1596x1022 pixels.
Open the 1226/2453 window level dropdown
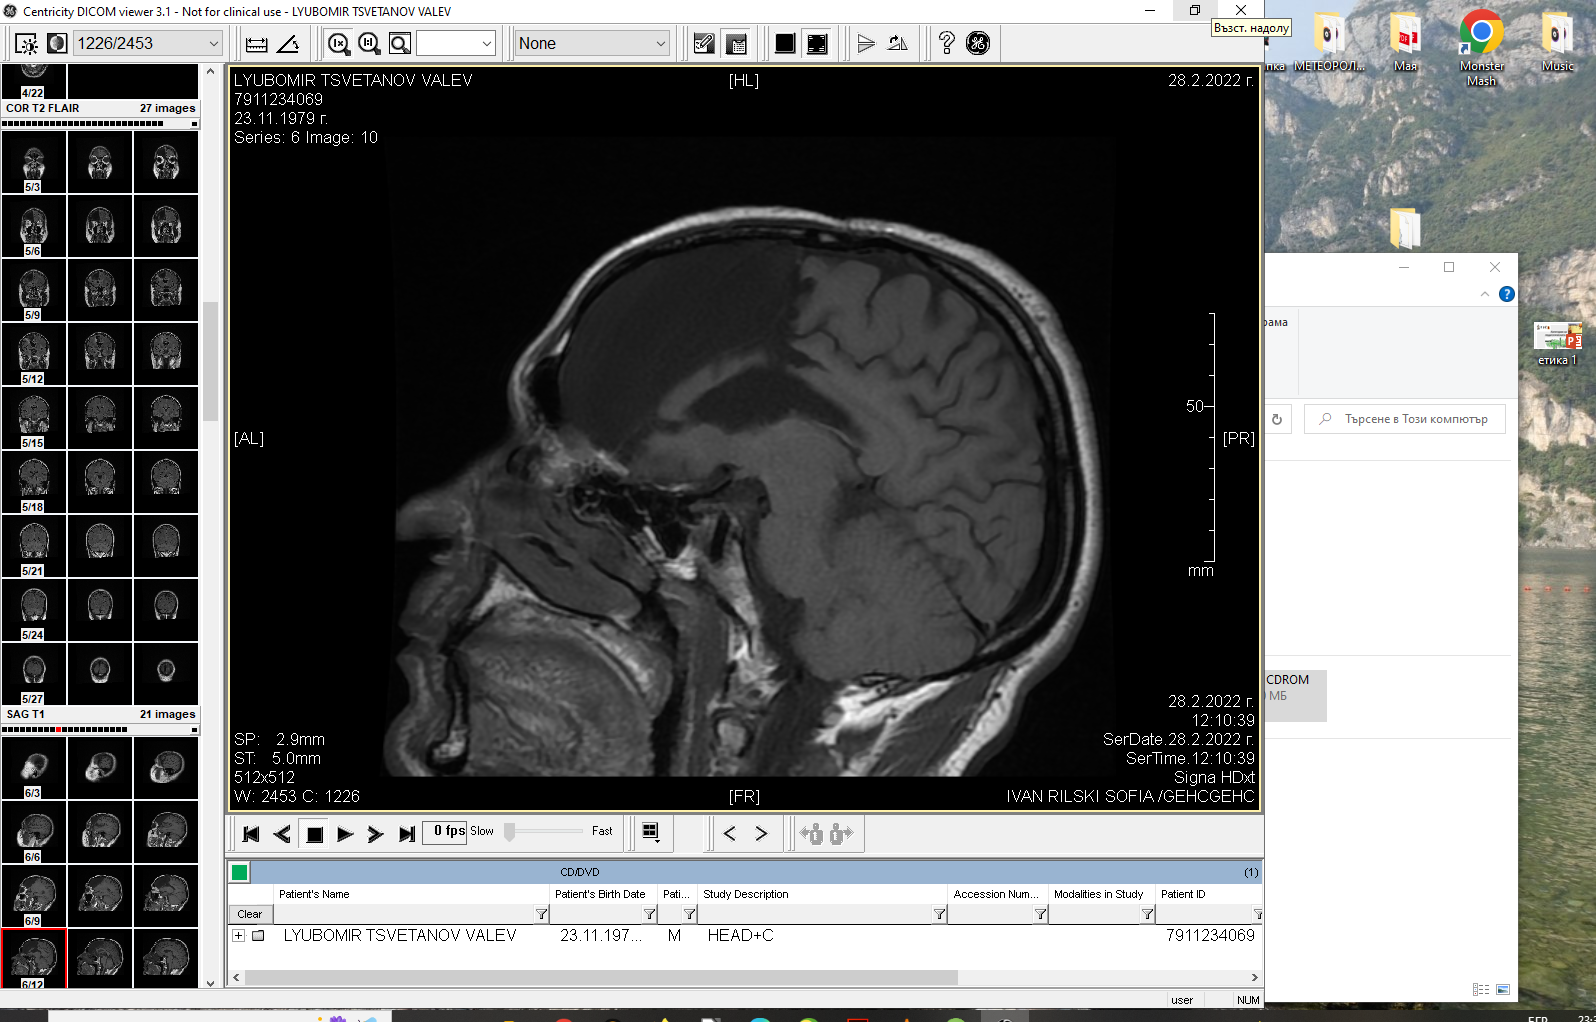click(x=213, y=44)
